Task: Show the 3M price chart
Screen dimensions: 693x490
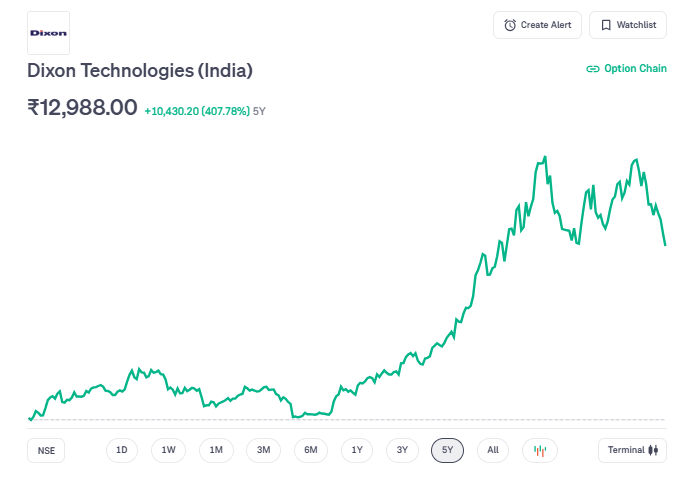Action: [x=263, y=450]
